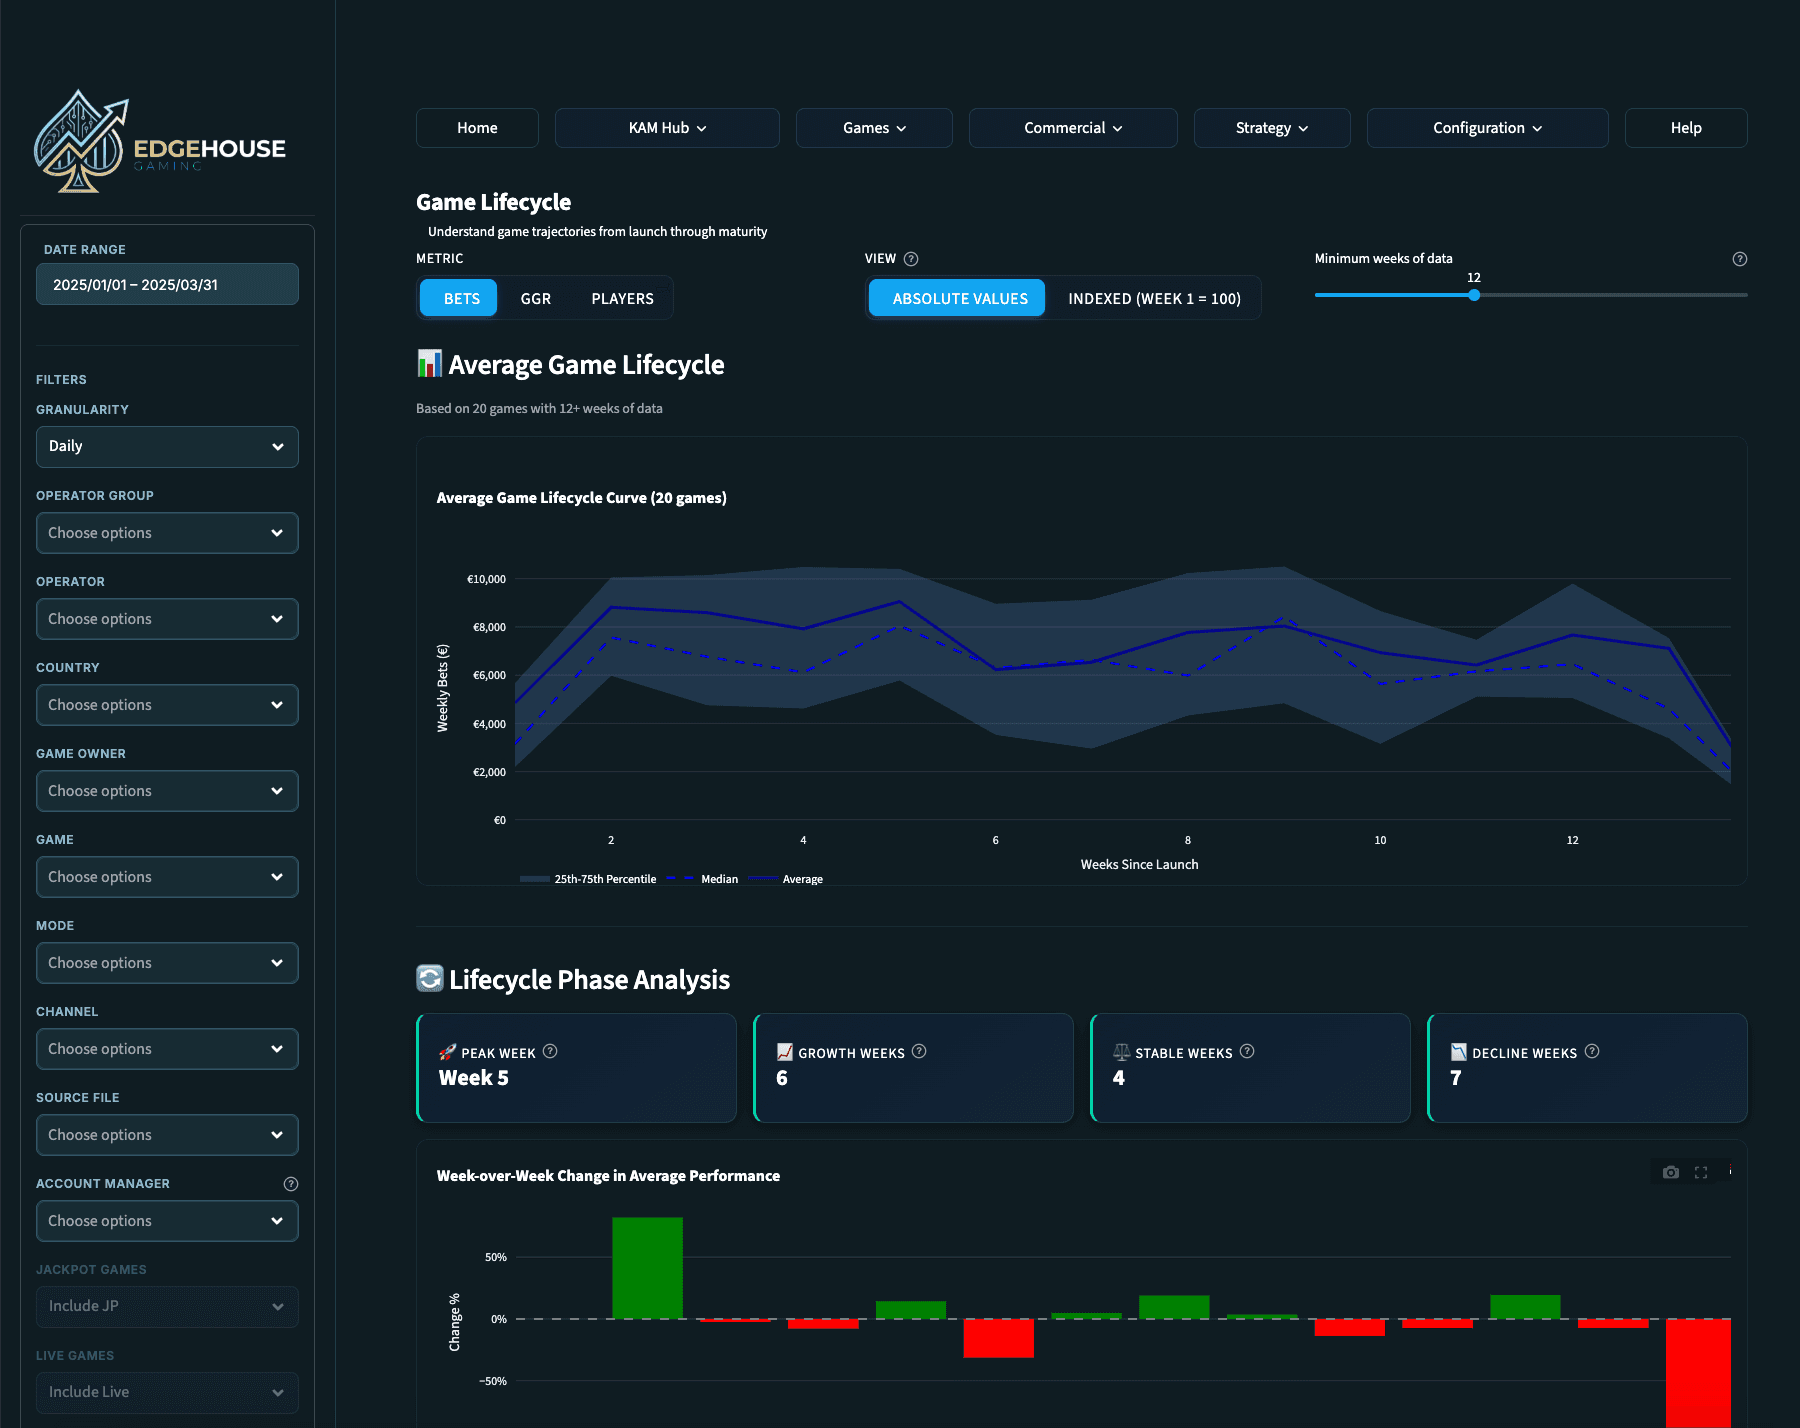Click 'Week-over-Week Change in Average Performance' title
Image resolution: width=1800 pixels, height=1428 pixels.
click(x=608, y=1176)
